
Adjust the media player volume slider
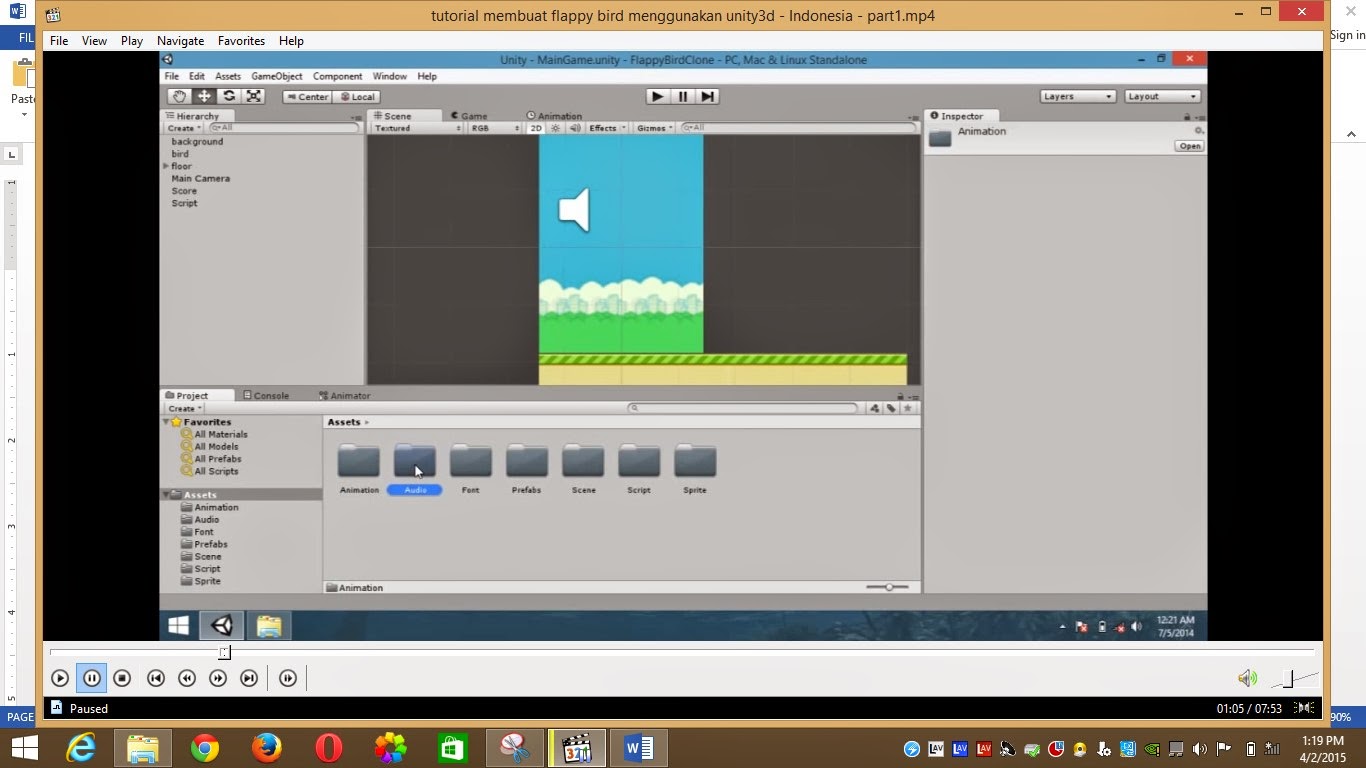(x=1294, y=679)
